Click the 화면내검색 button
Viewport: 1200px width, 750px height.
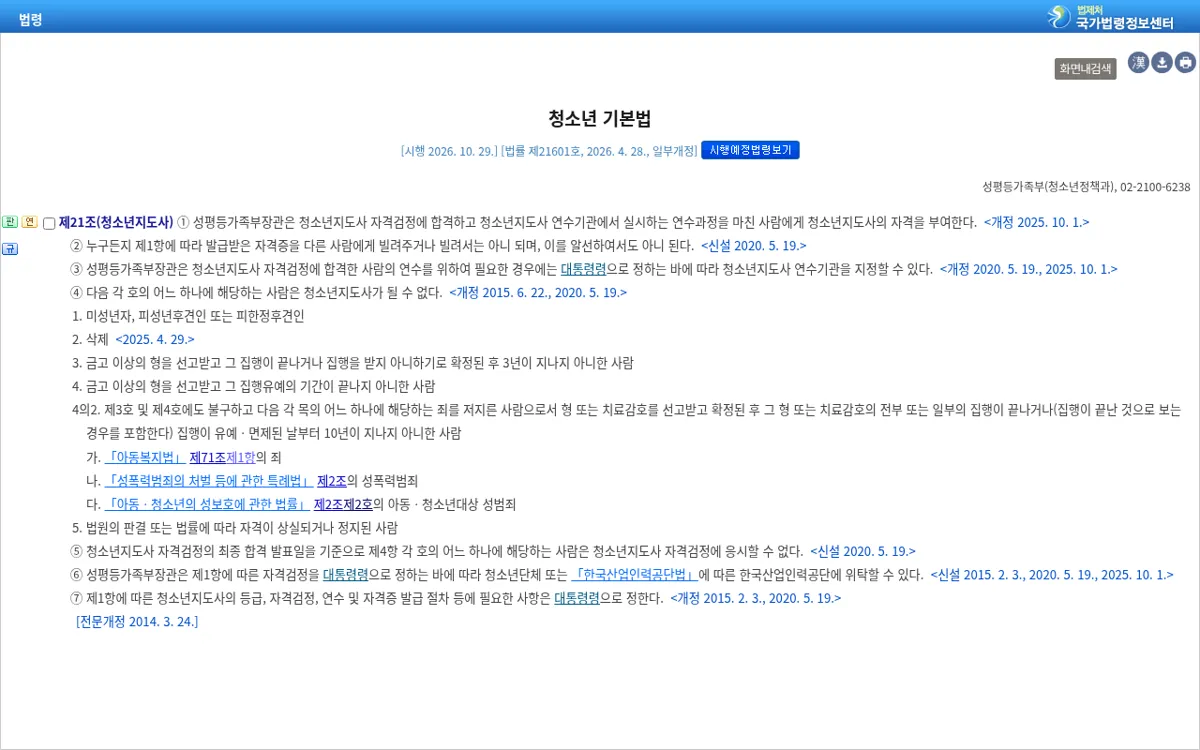point(1085,69)
